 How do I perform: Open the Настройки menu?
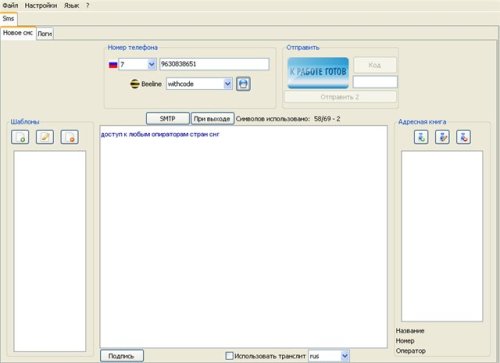pyautogui.click(x=41, y=5)
